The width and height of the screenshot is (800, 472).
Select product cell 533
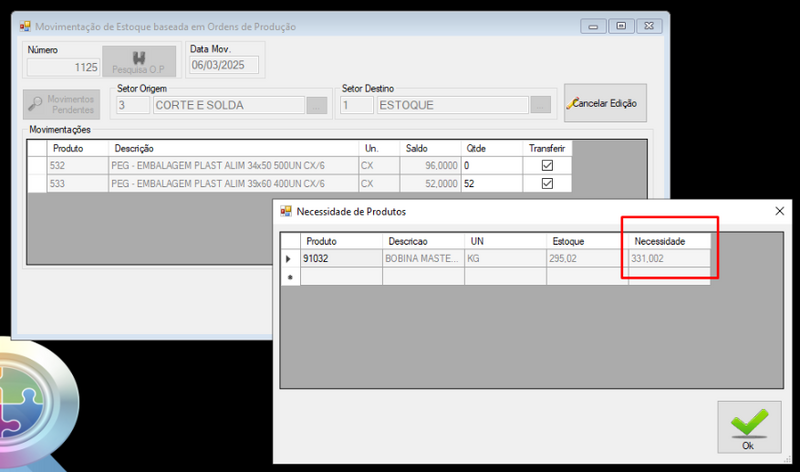(x=78, y=184)
